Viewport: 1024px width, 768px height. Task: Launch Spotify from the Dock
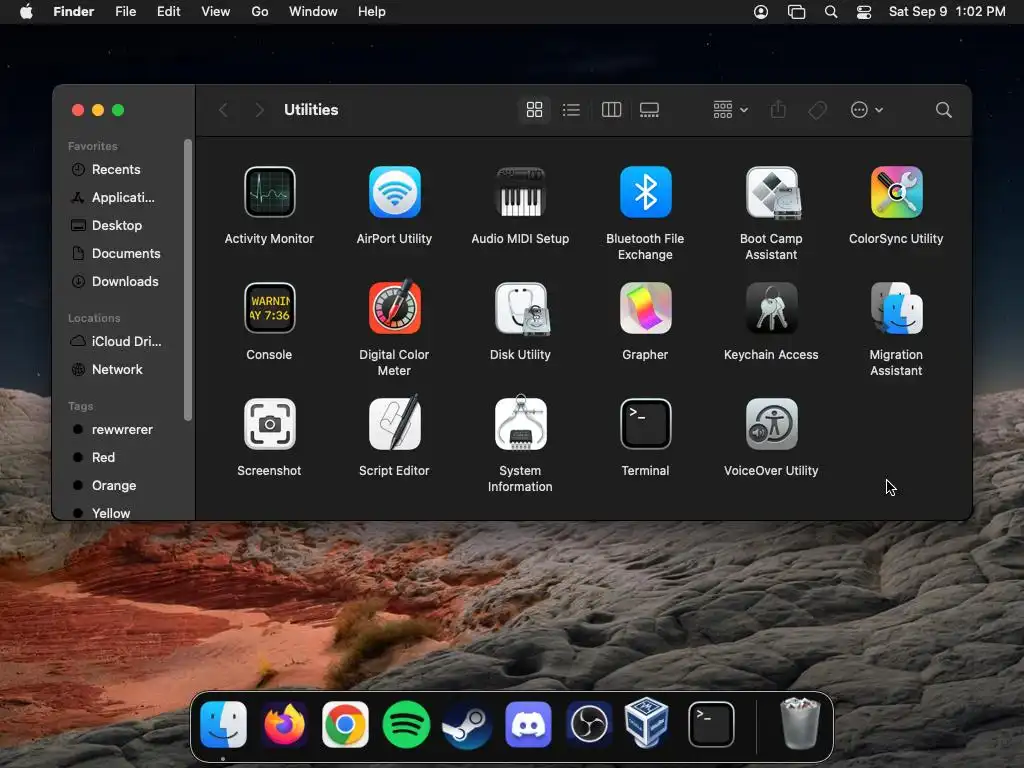406,725
